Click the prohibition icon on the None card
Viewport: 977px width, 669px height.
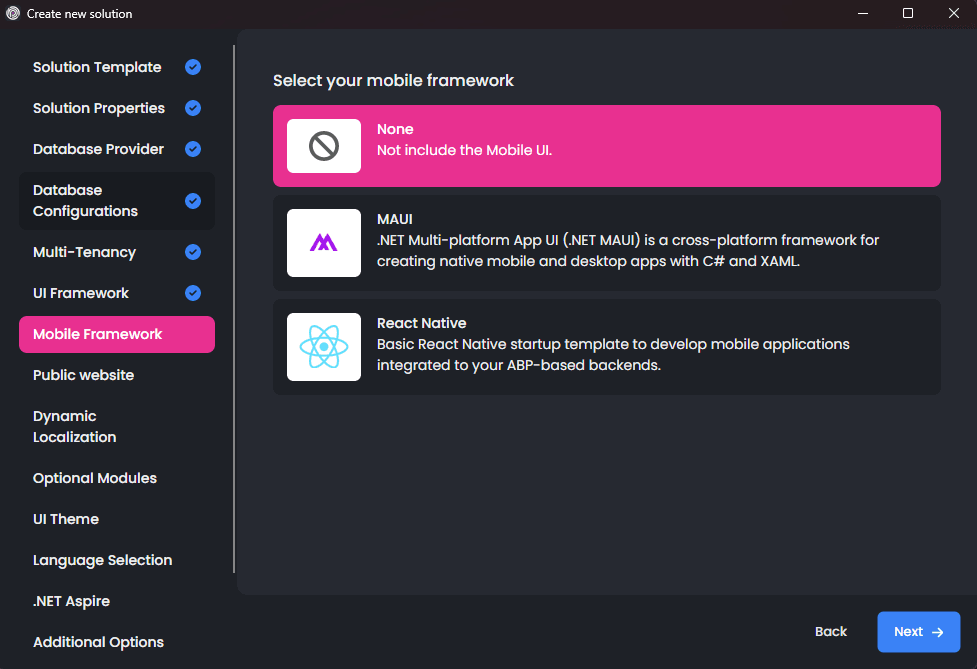[x=323, y=145]
